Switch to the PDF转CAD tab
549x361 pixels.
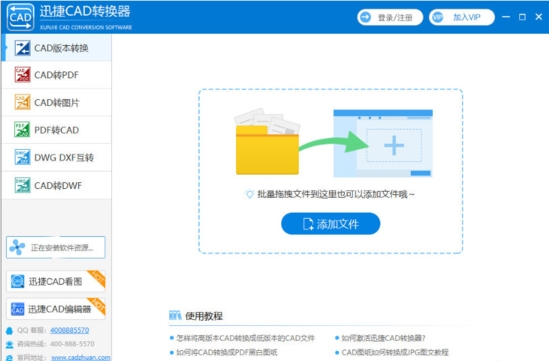[57, 130]
